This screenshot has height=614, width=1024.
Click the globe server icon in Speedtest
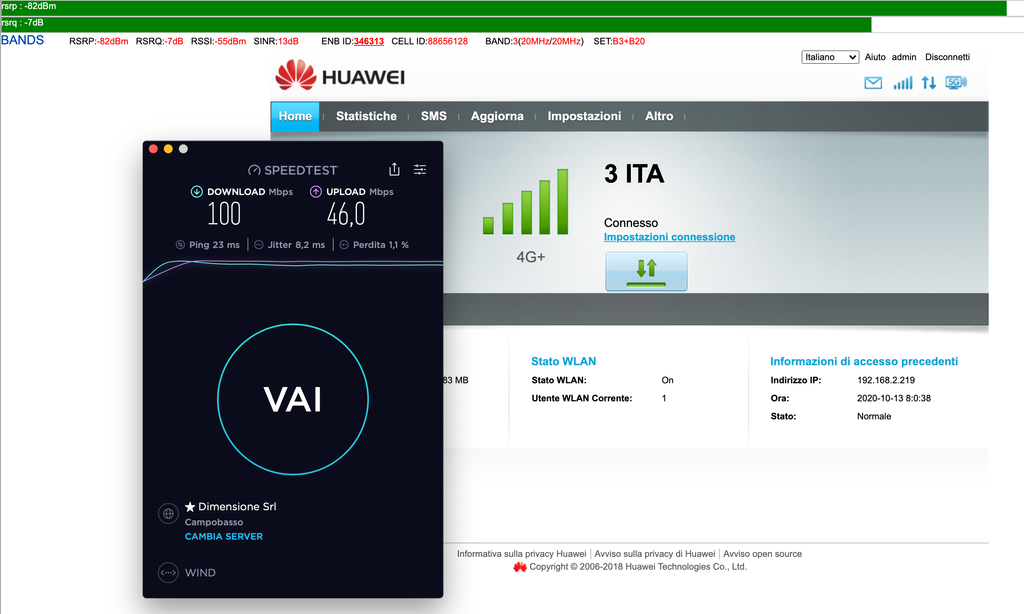[168, 514]
